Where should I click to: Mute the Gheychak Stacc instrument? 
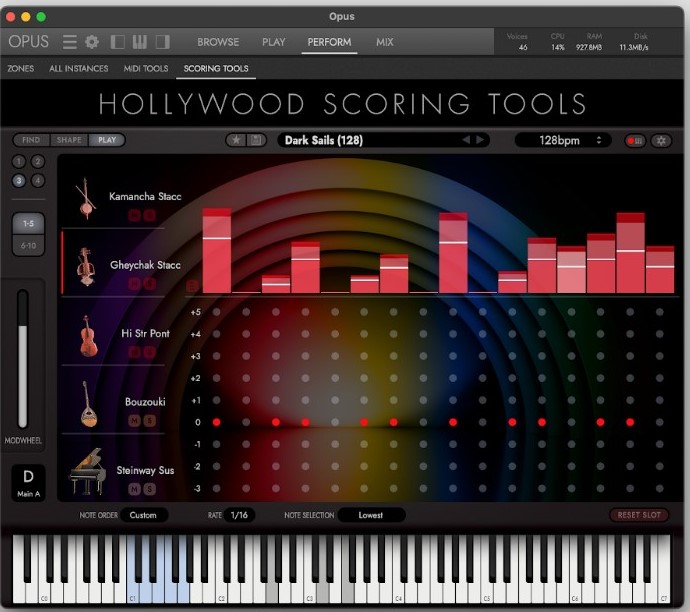tap(134, 284)
